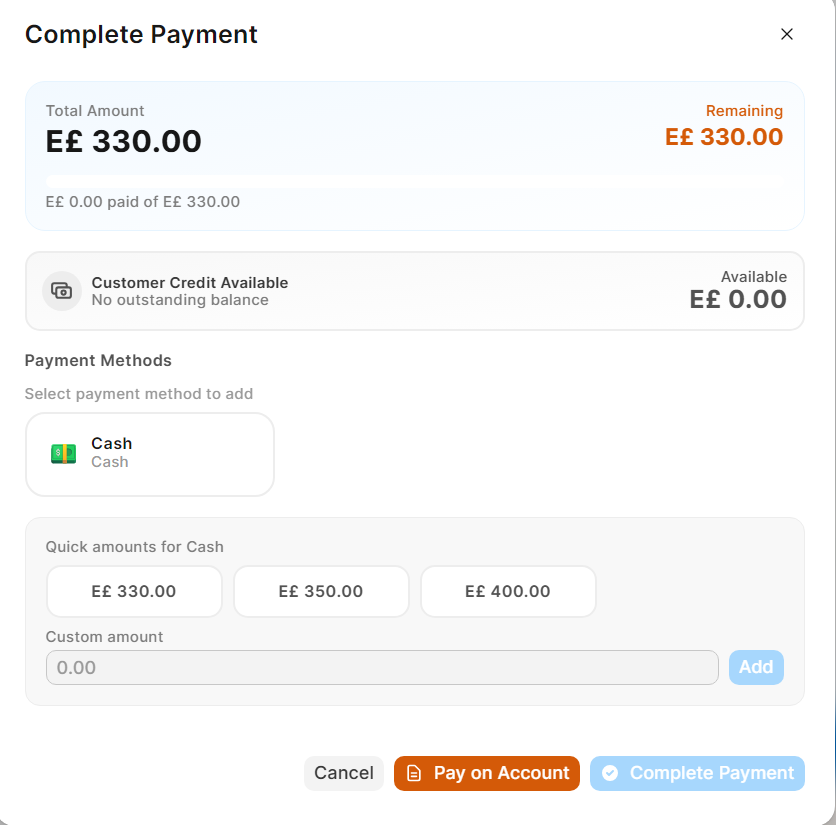Click the green cash banknote icon

(x=63, y=453)
